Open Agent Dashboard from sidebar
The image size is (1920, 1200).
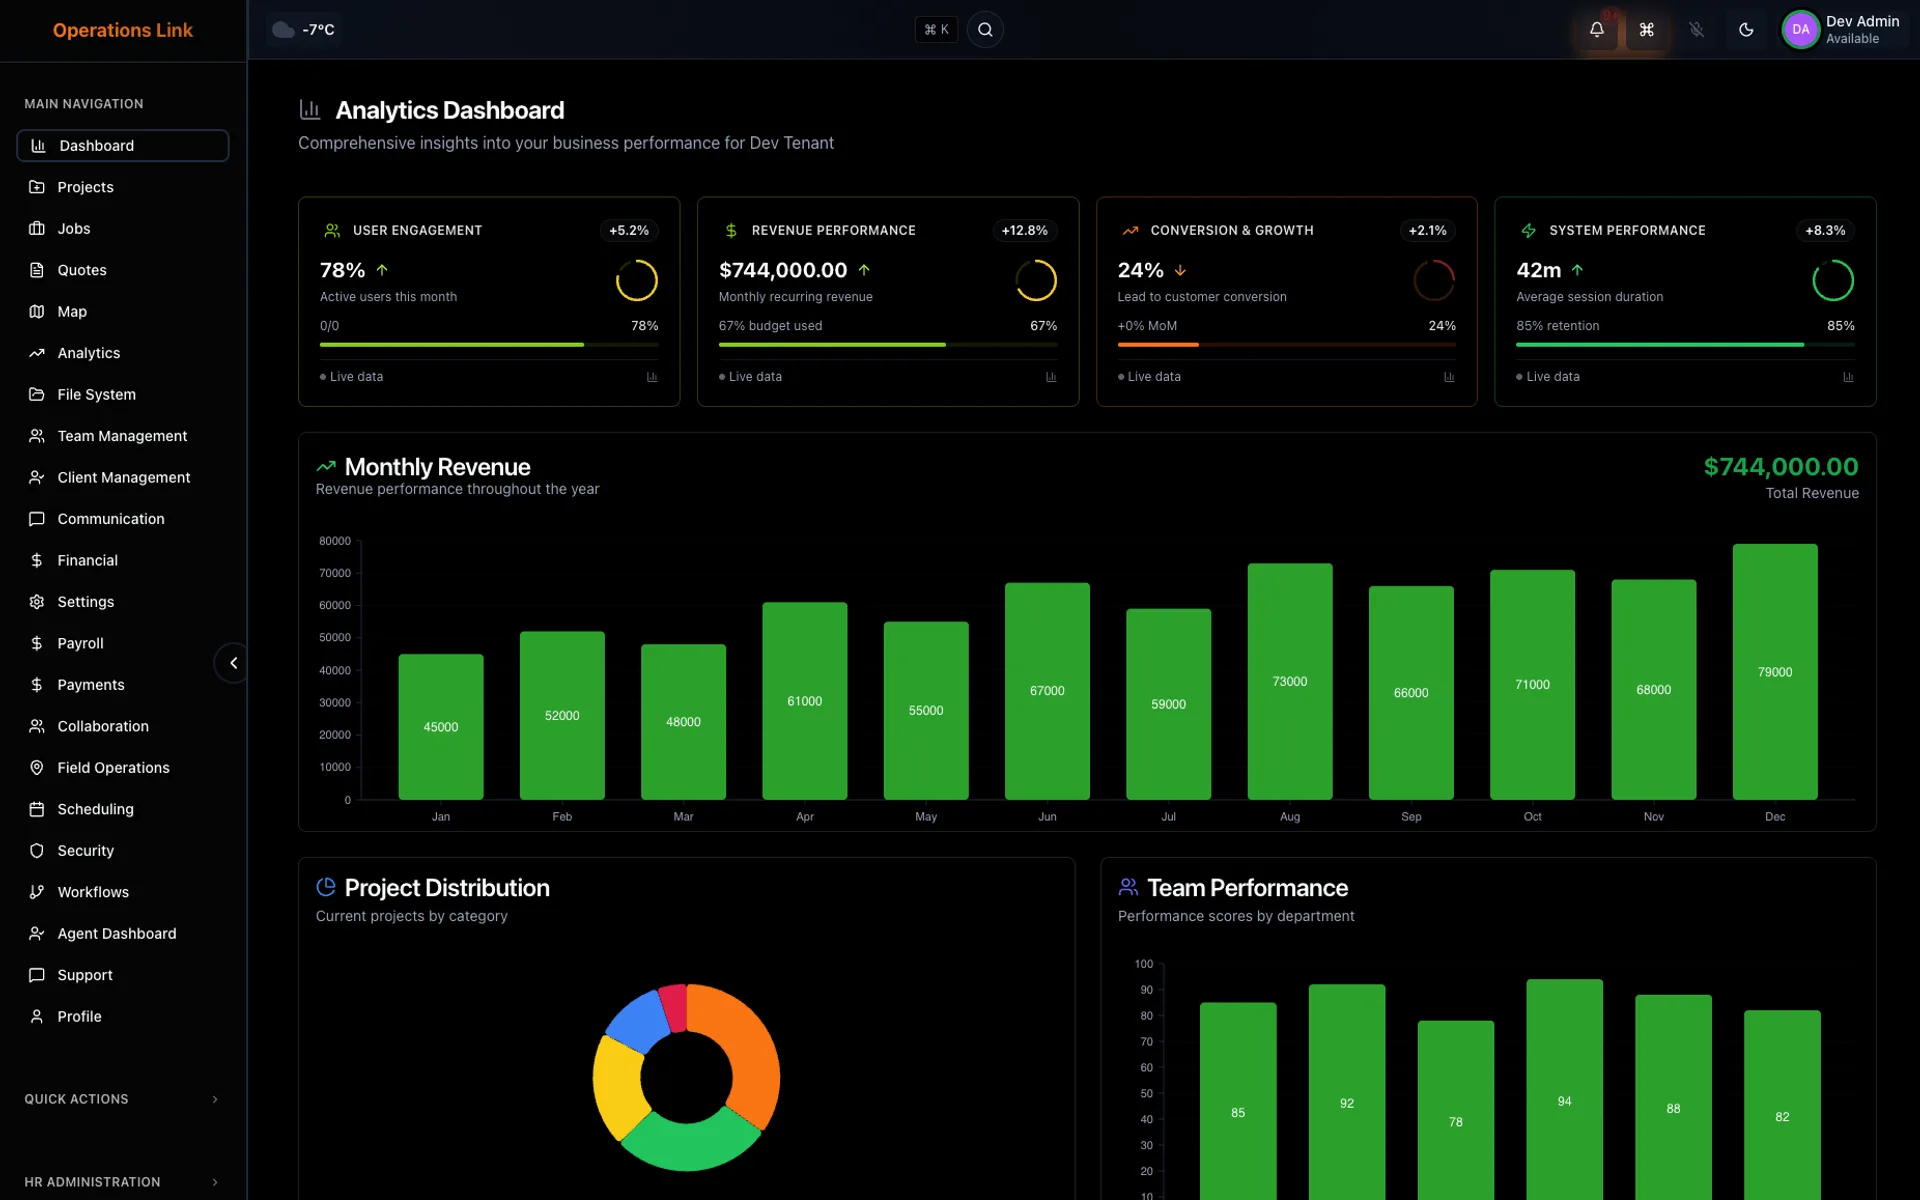click(122, 934)
